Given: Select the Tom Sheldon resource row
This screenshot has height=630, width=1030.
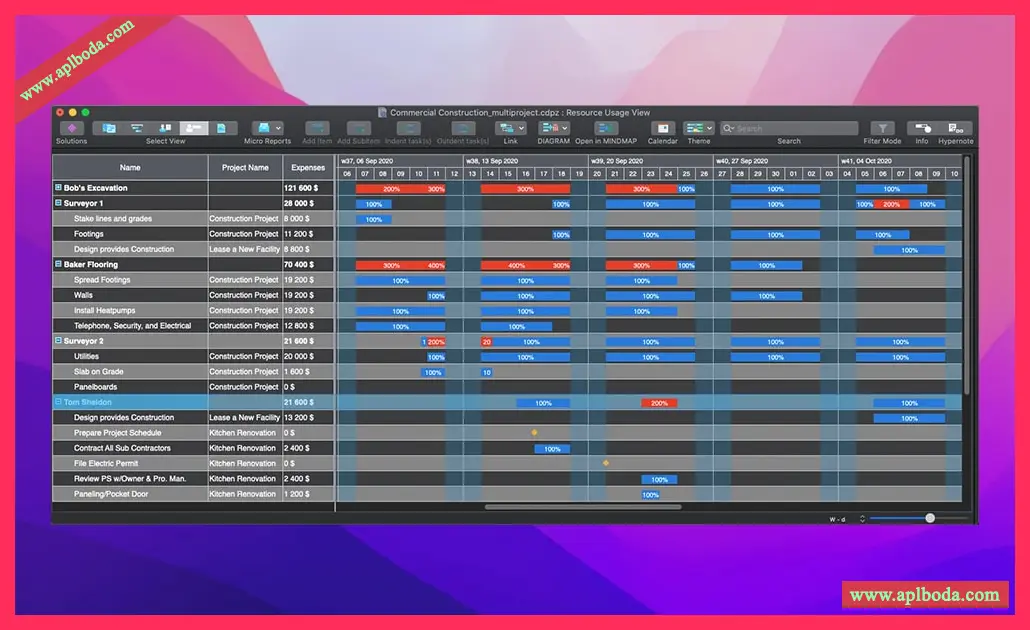Looking at the screenshot, I should coord(507,402).
